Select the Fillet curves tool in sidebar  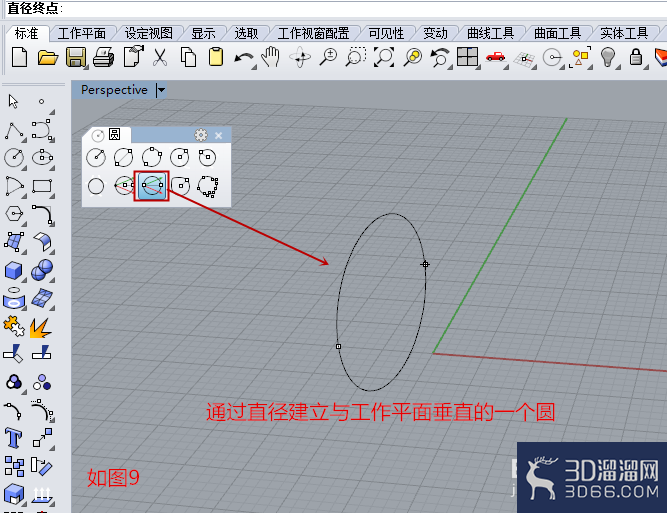click(x=43, y=214)
